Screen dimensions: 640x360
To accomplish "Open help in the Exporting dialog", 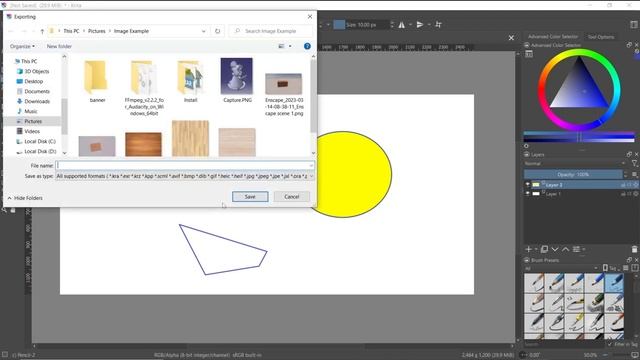I will (307, 46).
